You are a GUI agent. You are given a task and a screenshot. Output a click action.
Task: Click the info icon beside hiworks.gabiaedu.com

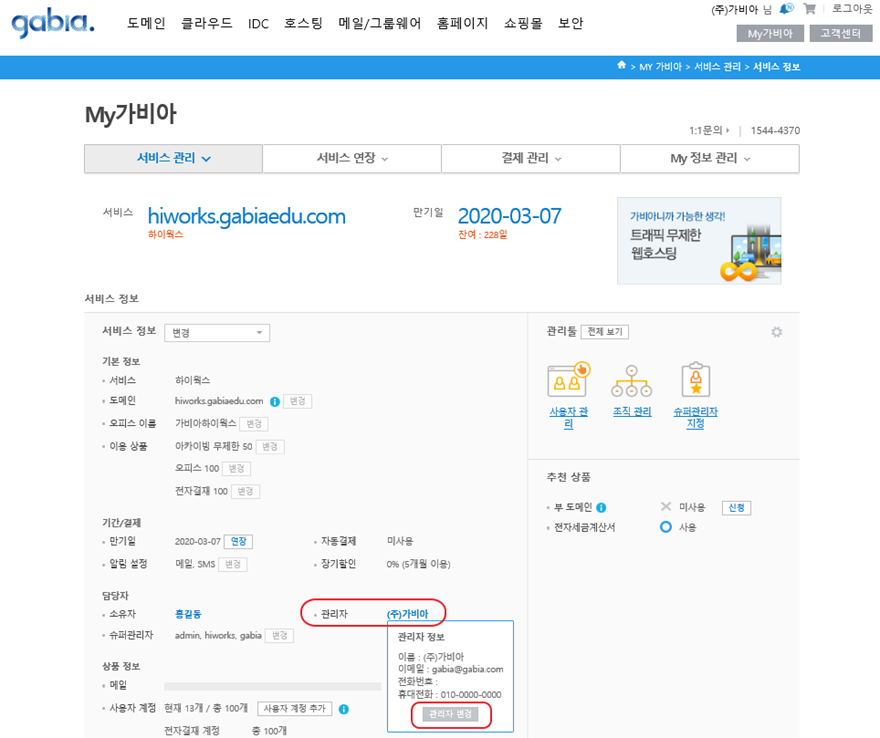pos(274,401)
